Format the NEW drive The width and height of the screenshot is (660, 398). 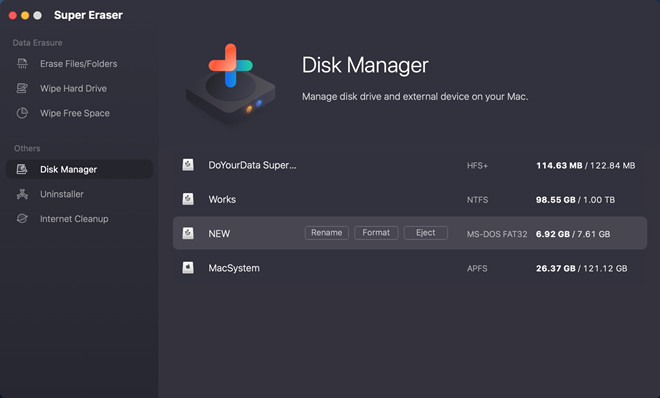[x=376, y=233]
